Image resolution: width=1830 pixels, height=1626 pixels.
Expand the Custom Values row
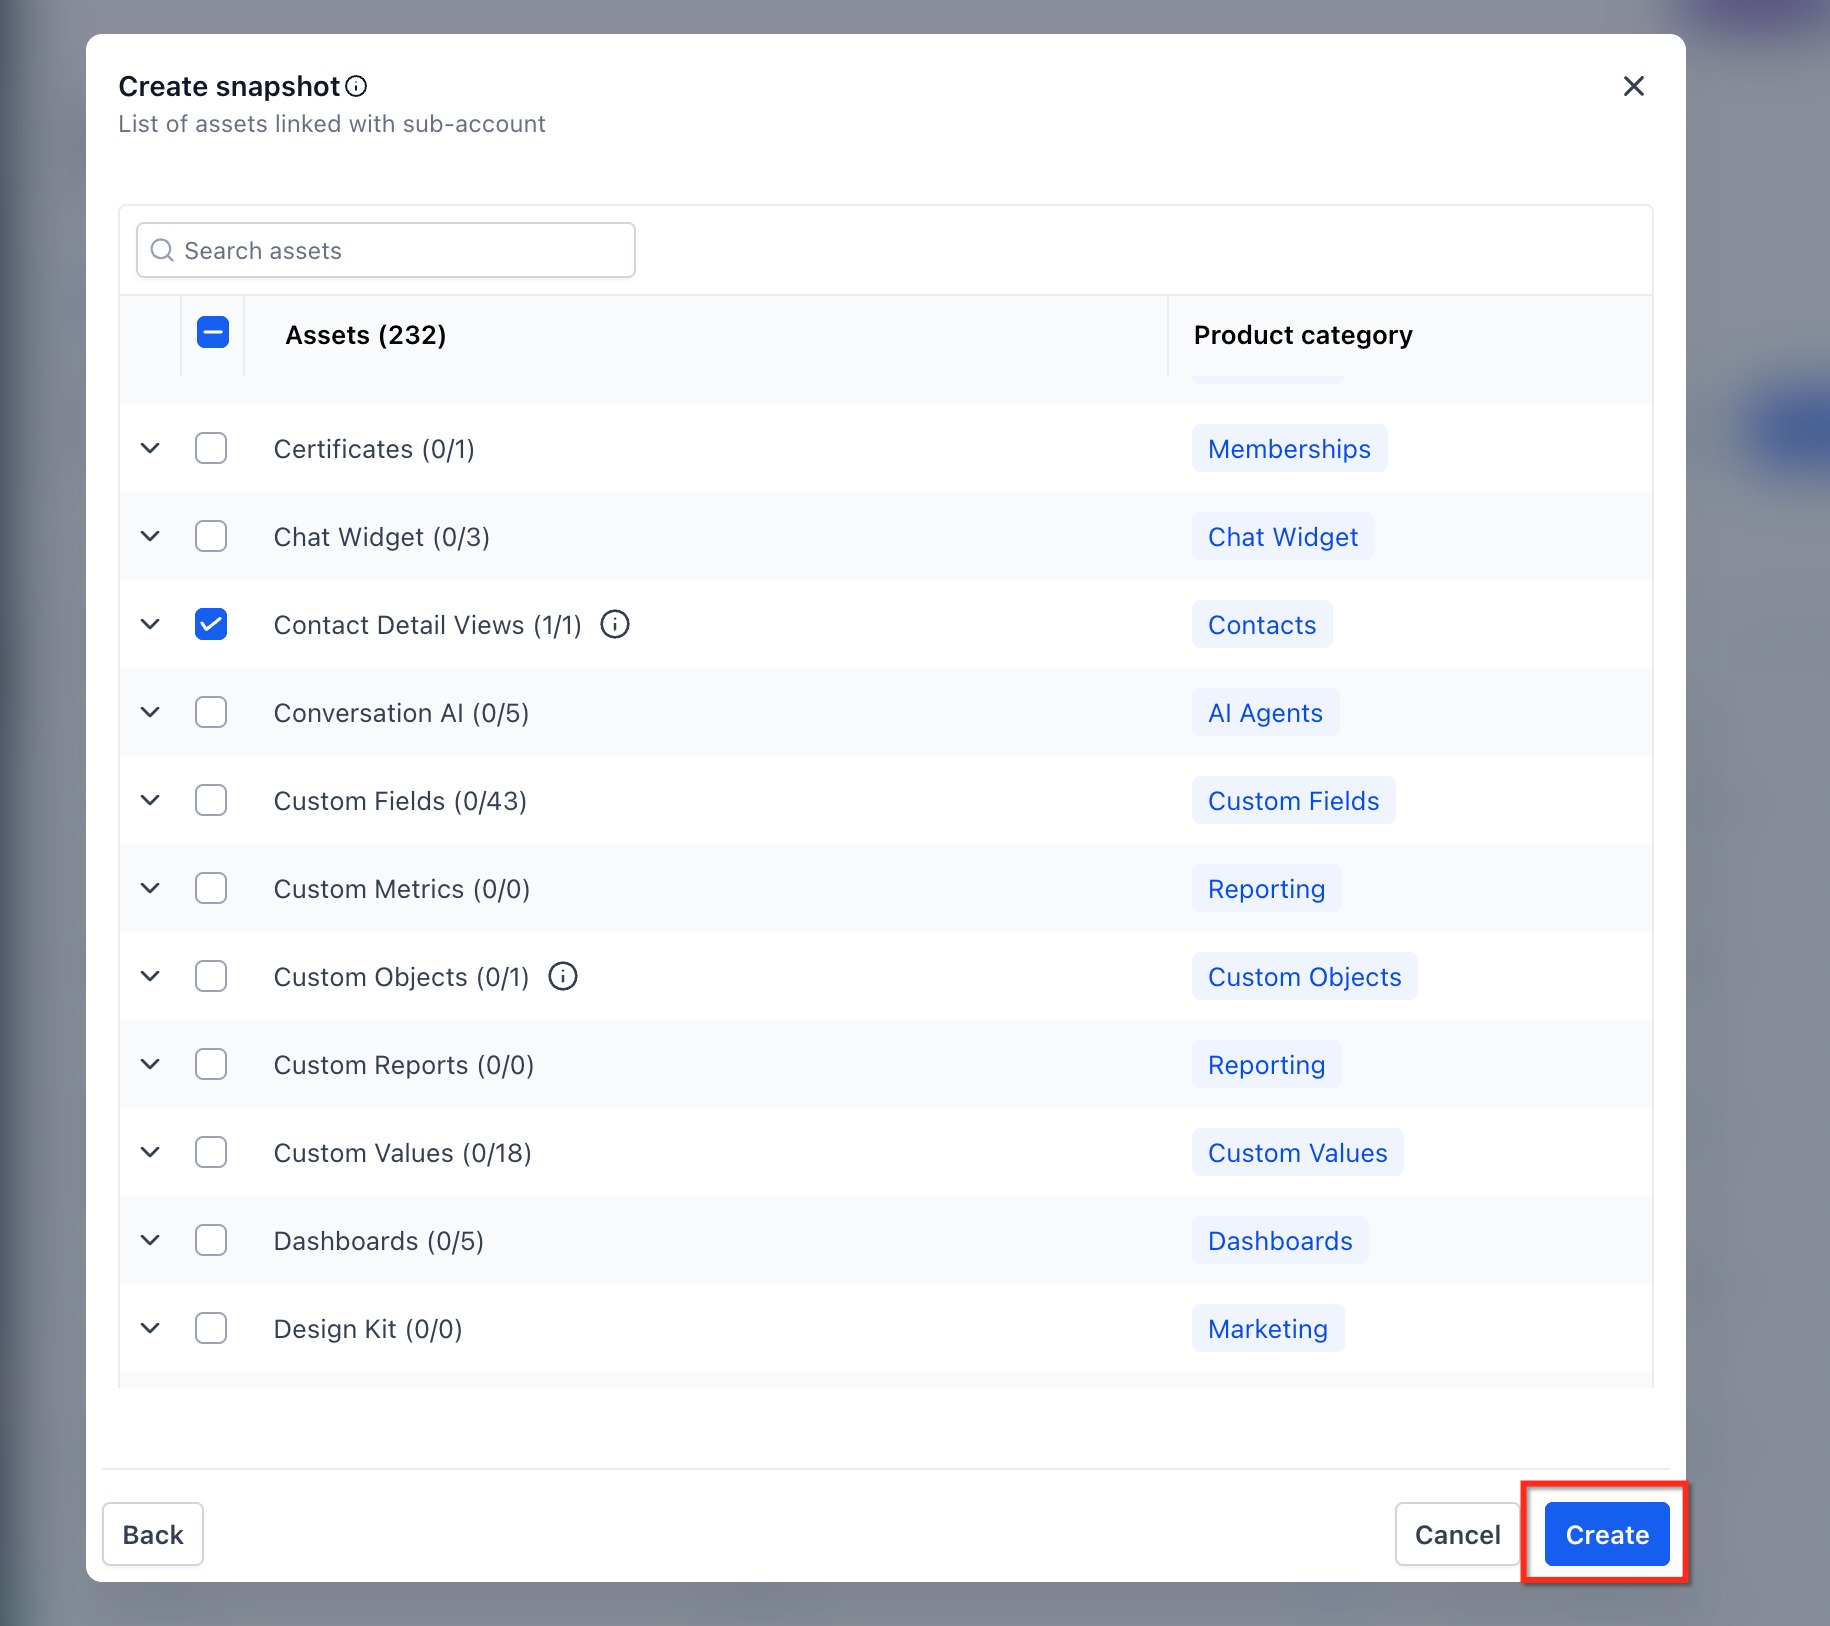click(150, 1152)
